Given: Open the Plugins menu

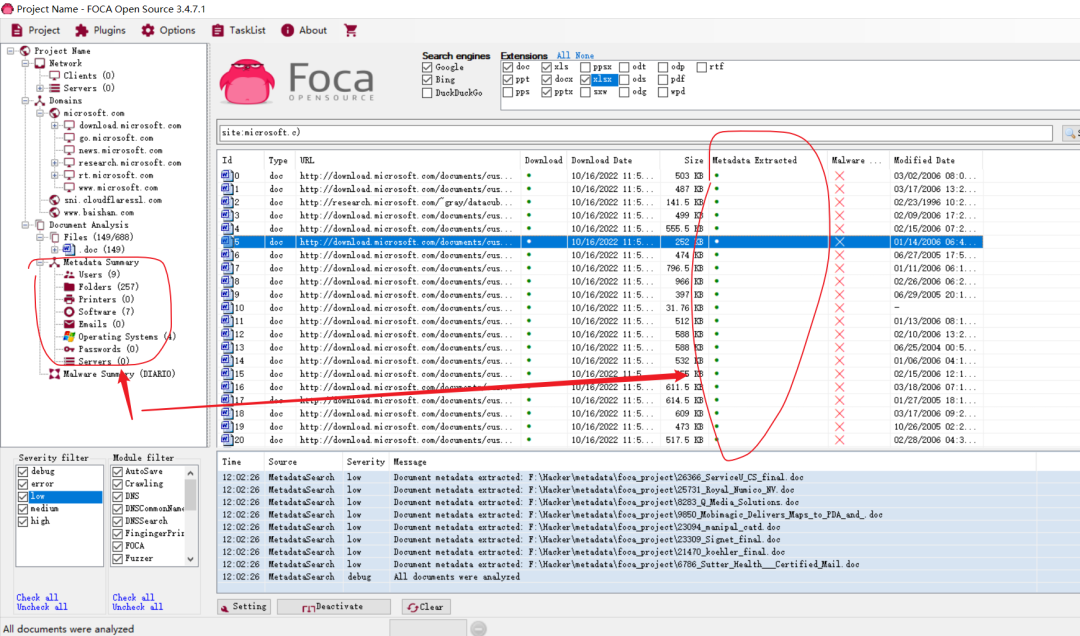Looking at the screenshot, I should 101,30.
